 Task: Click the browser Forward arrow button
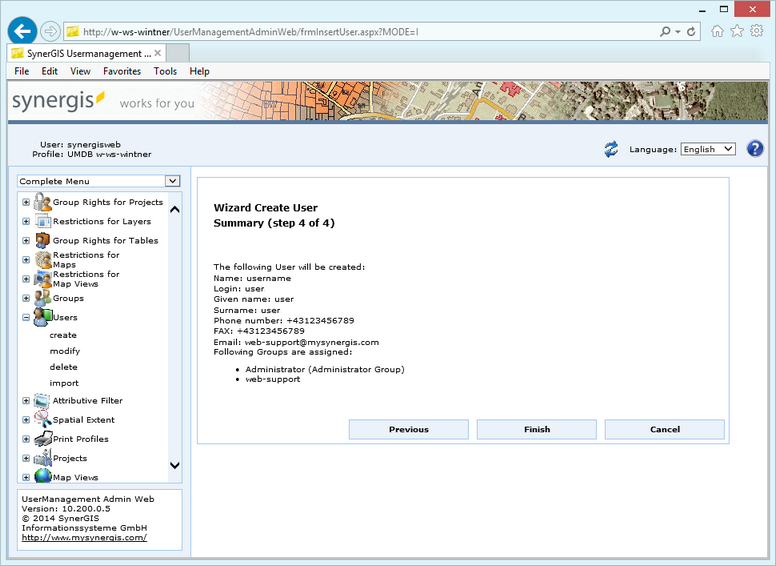50,32
